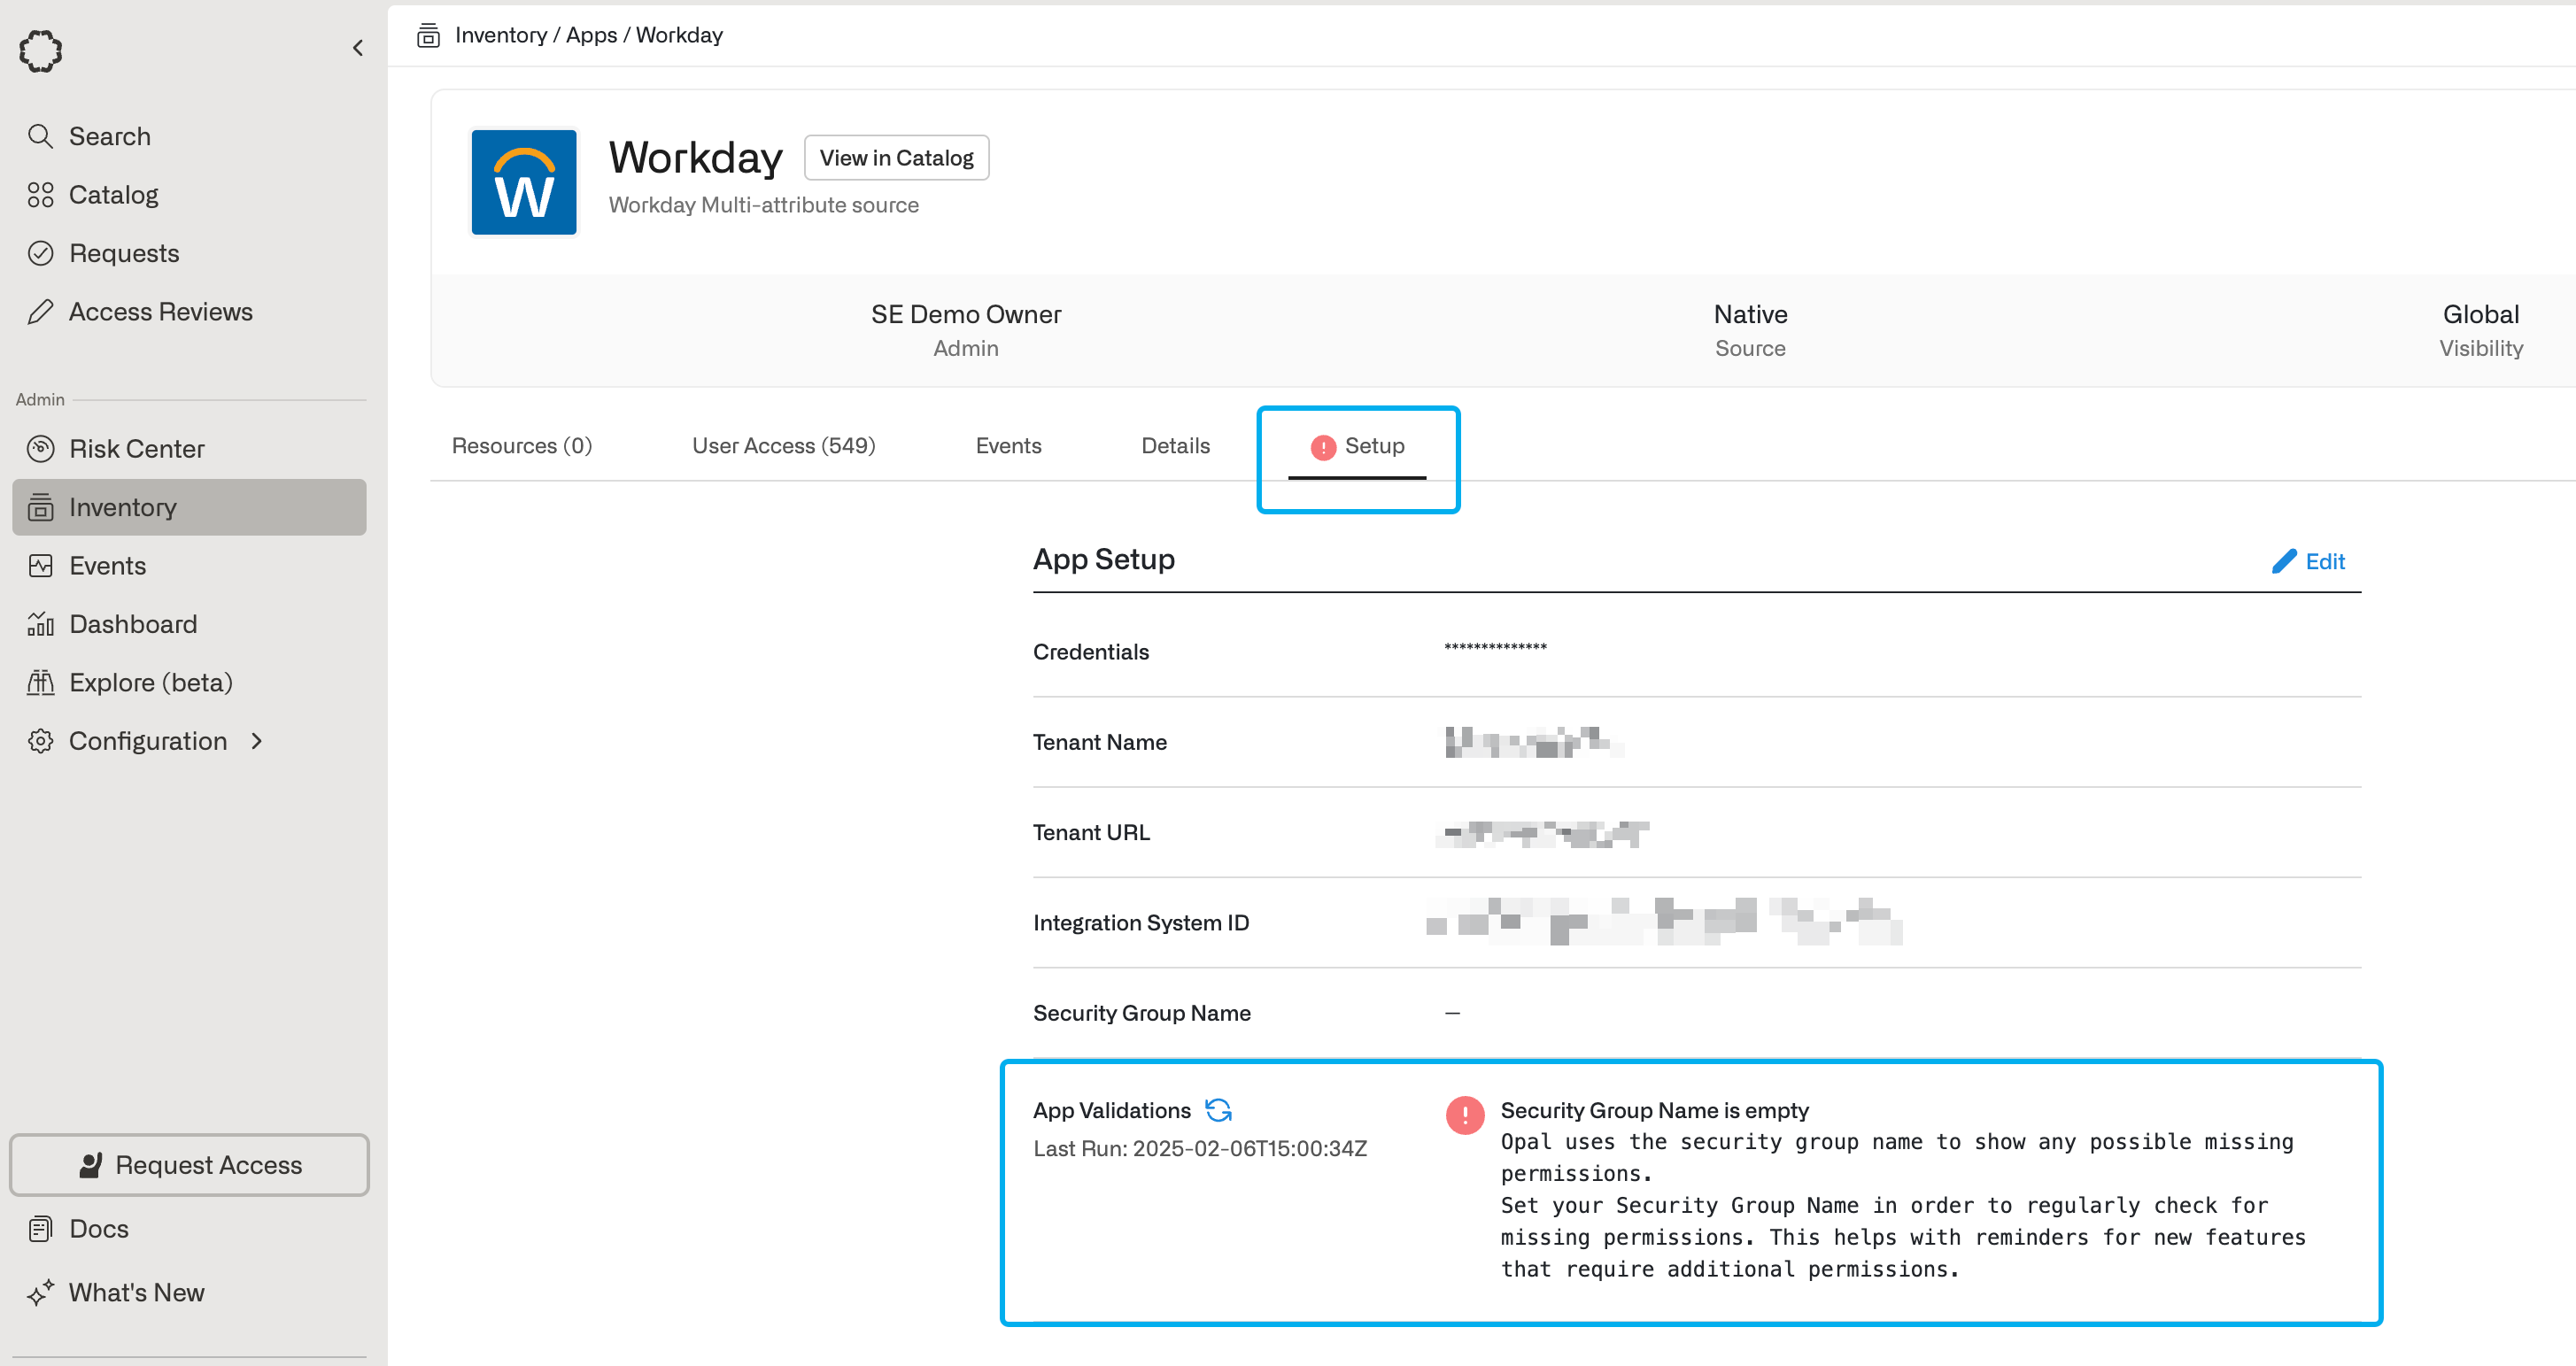
Task: Open Explore (beta) view
Action: click(150, 683)
